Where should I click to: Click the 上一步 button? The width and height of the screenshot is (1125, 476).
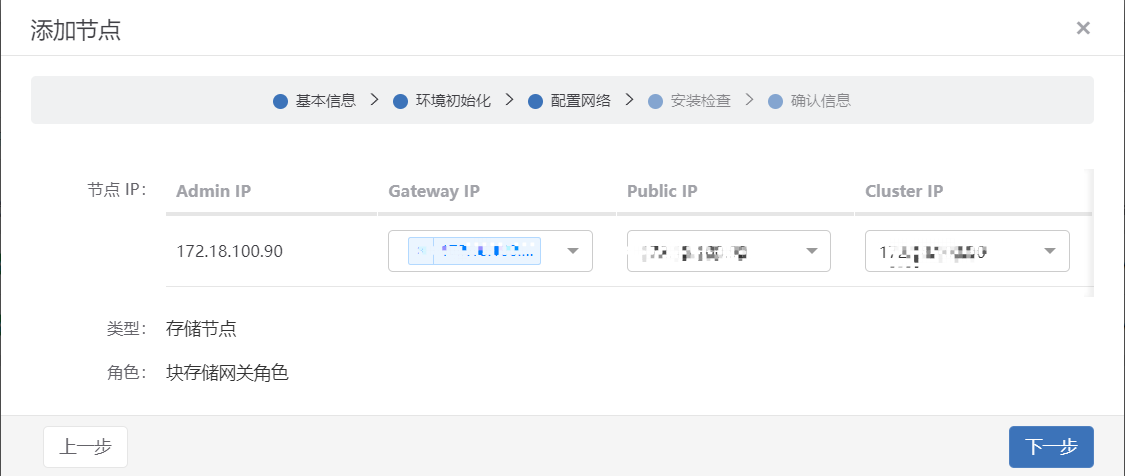coord(85,447)
